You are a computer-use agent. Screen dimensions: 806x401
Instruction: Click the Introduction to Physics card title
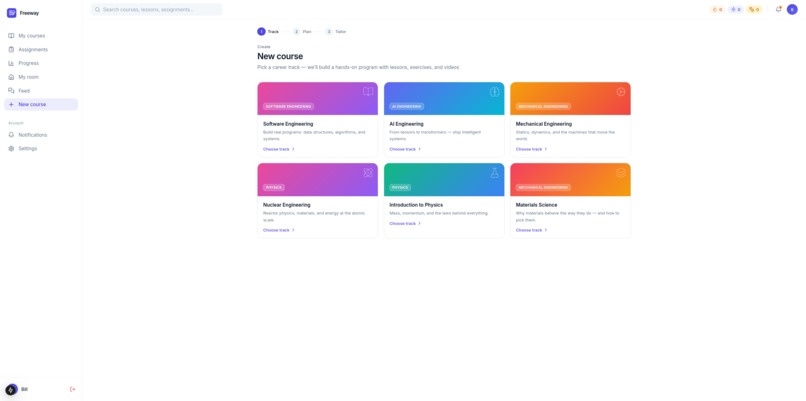pyautogui.click(x=416, y=205)
